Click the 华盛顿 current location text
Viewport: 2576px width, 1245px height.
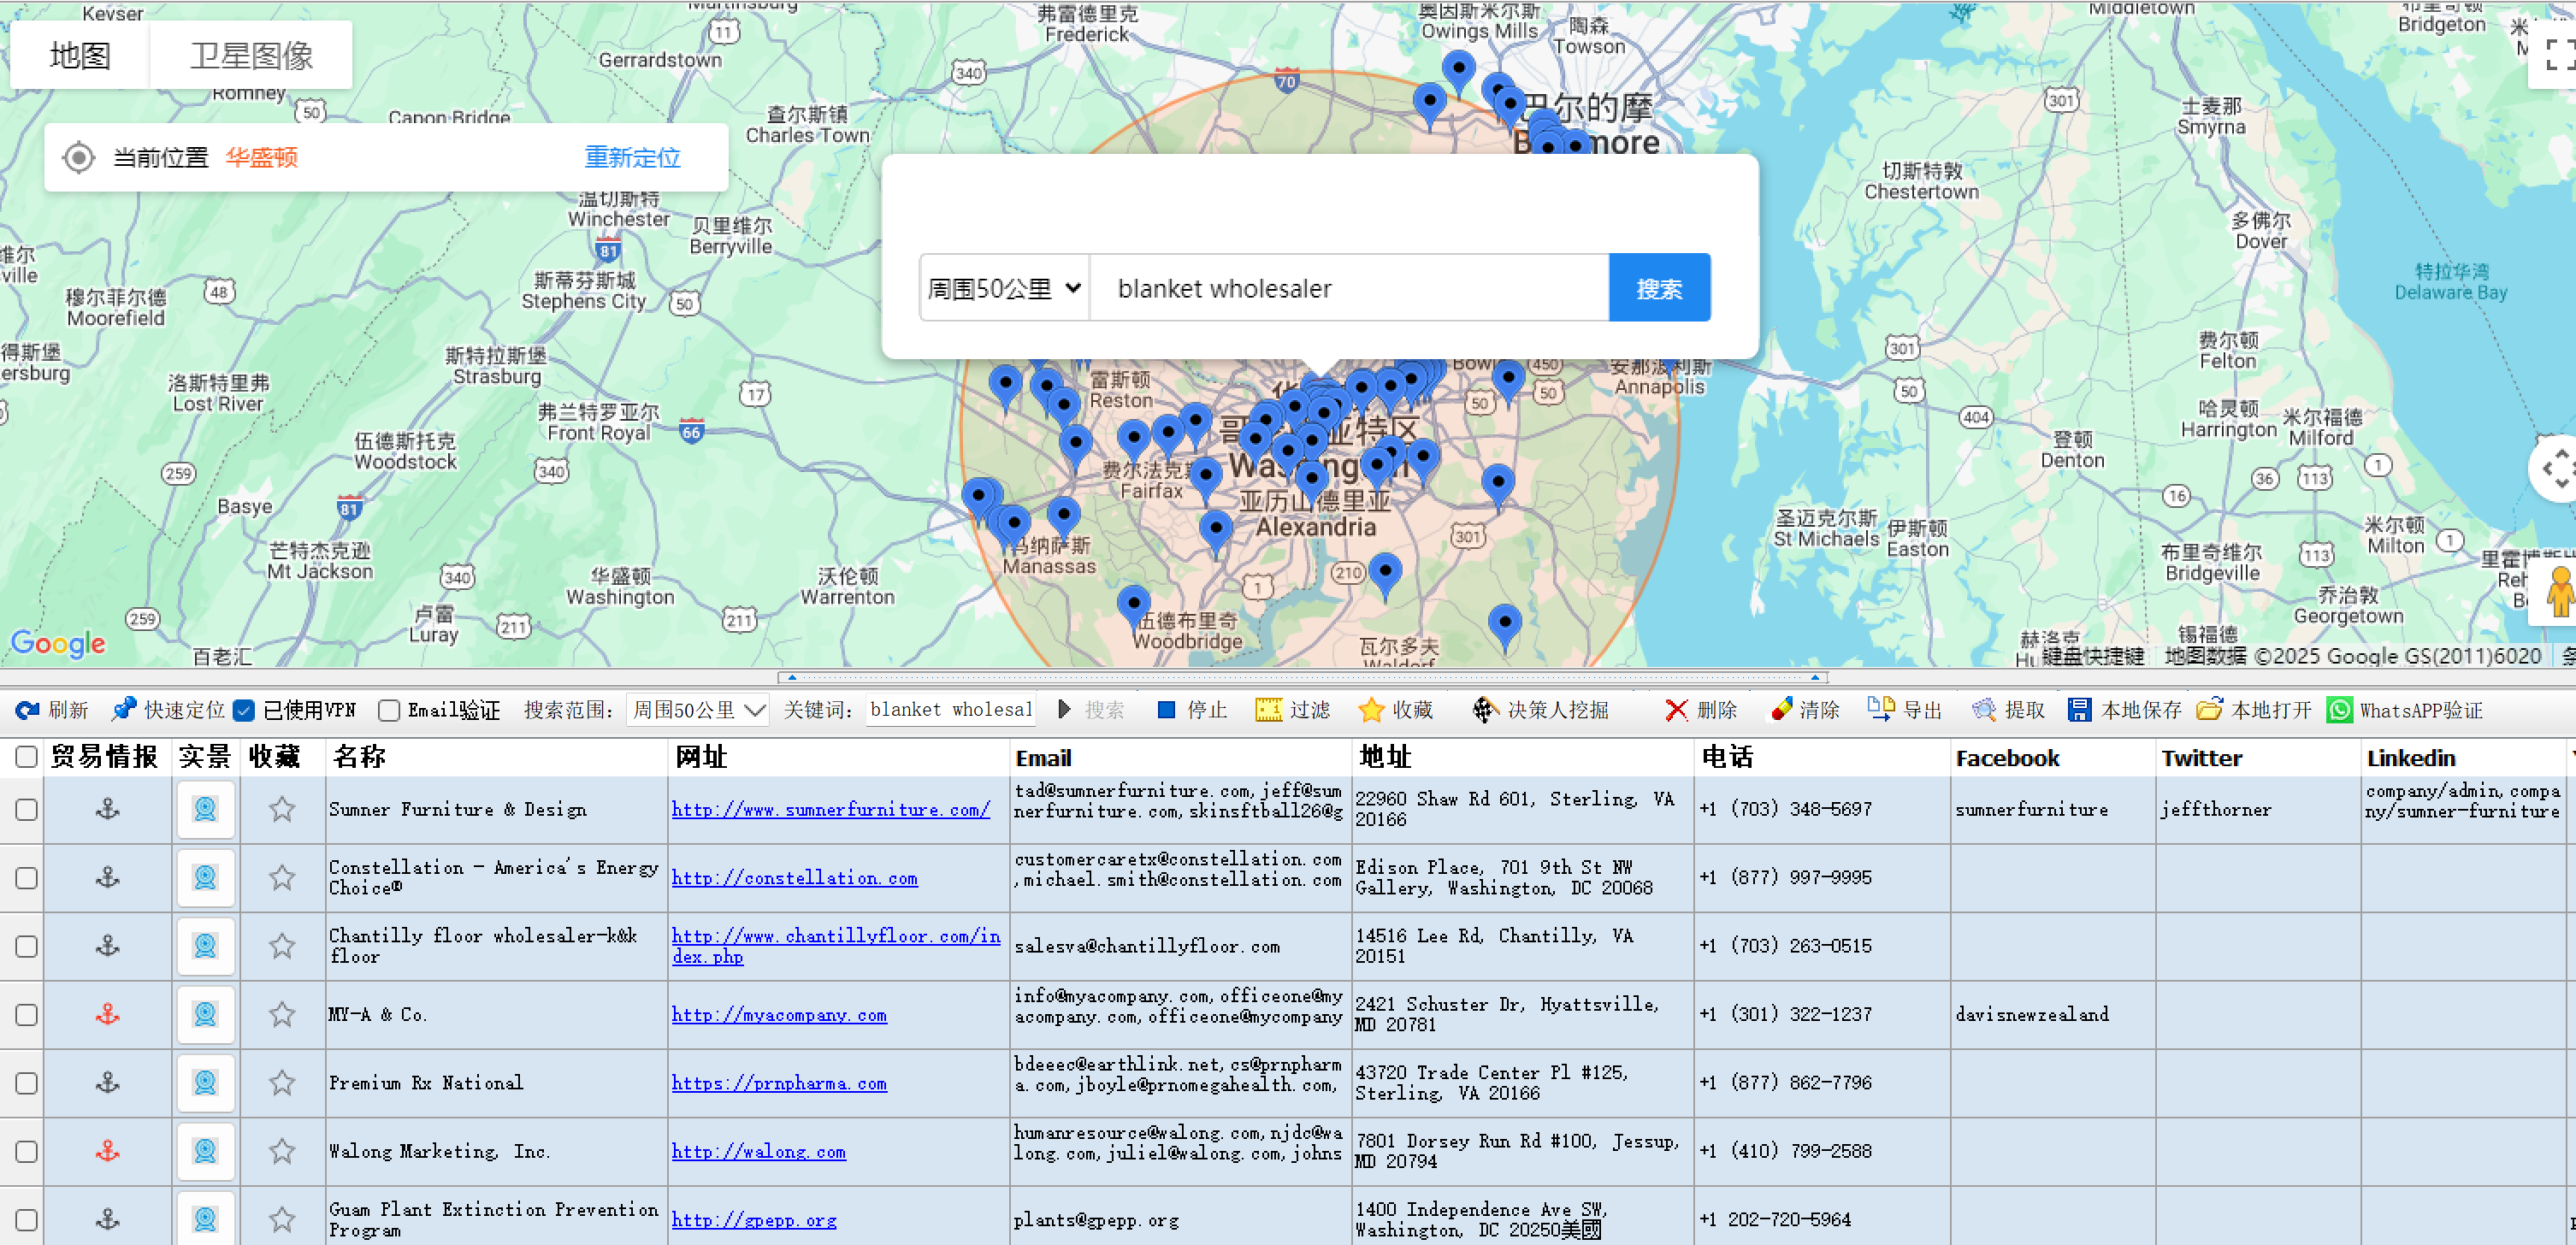pos(261,157)
